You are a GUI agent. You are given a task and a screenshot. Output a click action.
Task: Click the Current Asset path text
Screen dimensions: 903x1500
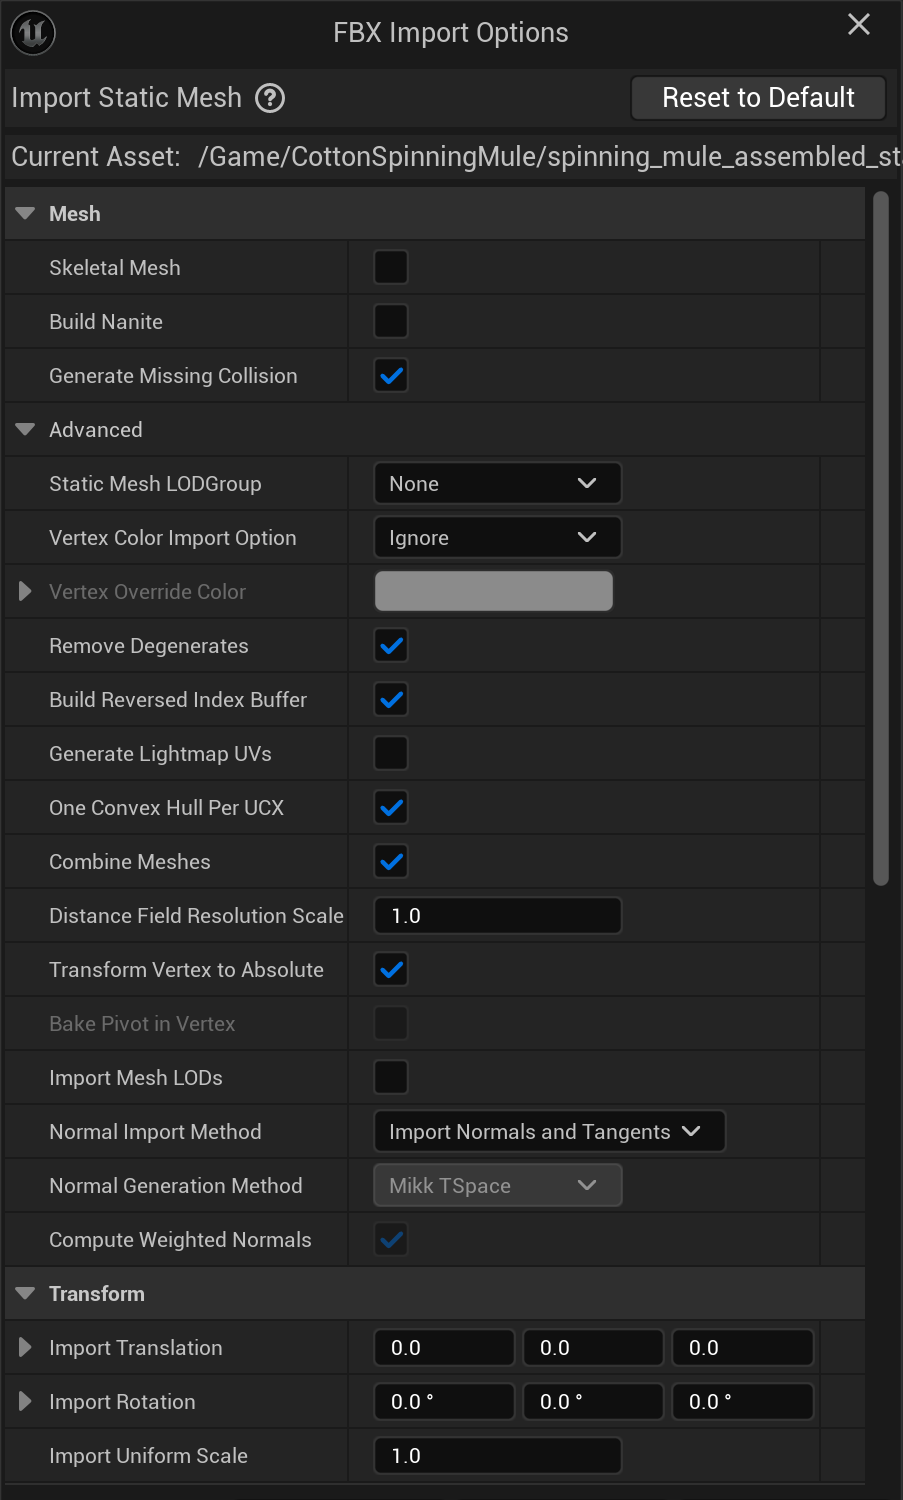coord(549,157)
